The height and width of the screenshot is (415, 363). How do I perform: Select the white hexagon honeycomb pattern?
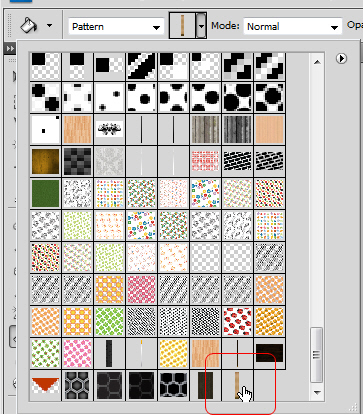pyautogui.click(x=173, y=385)
